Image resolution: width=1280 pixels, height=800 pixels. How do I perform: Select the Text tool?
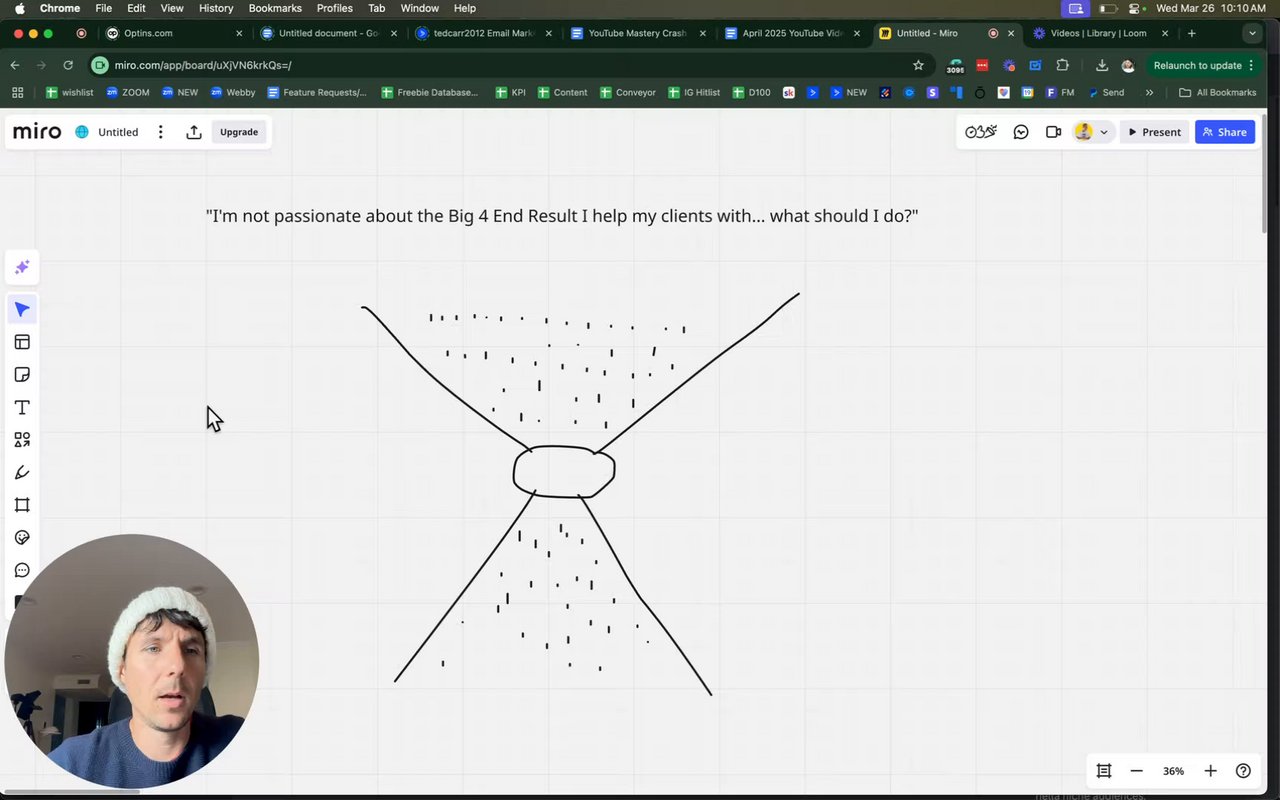(x=22, y=407)
